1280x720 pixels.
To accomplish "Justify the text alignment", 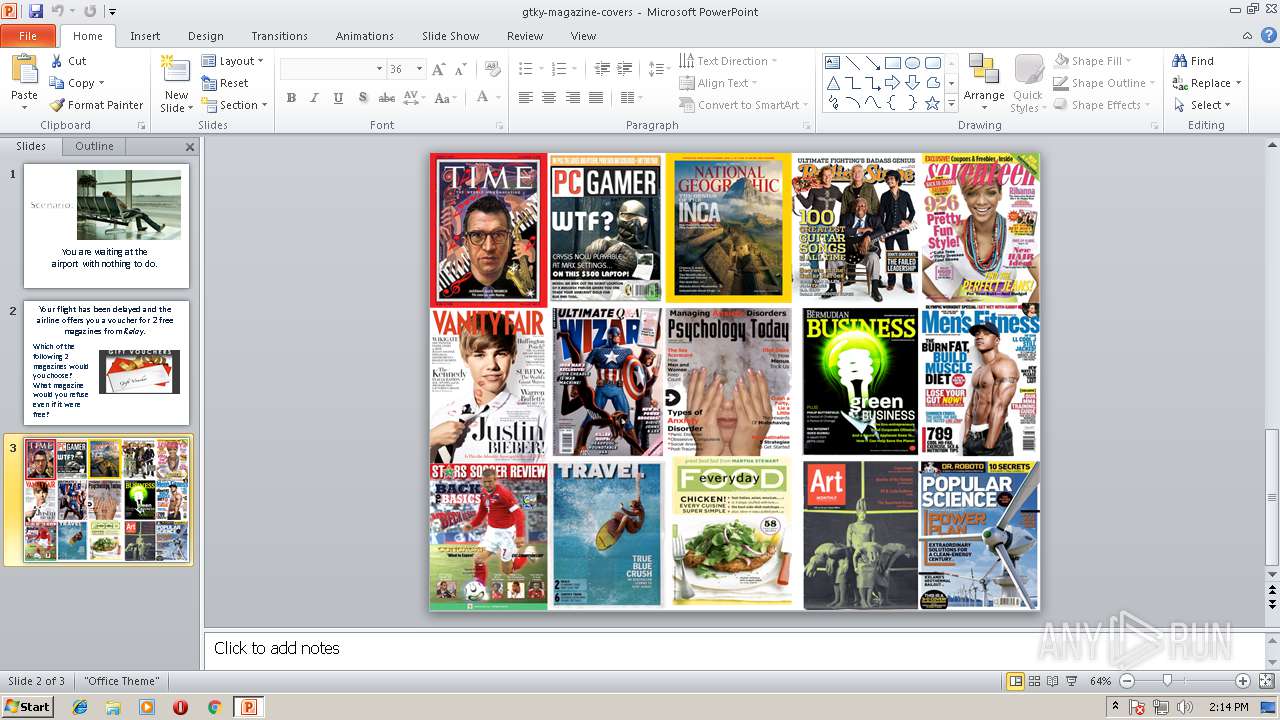I will 597,97.
